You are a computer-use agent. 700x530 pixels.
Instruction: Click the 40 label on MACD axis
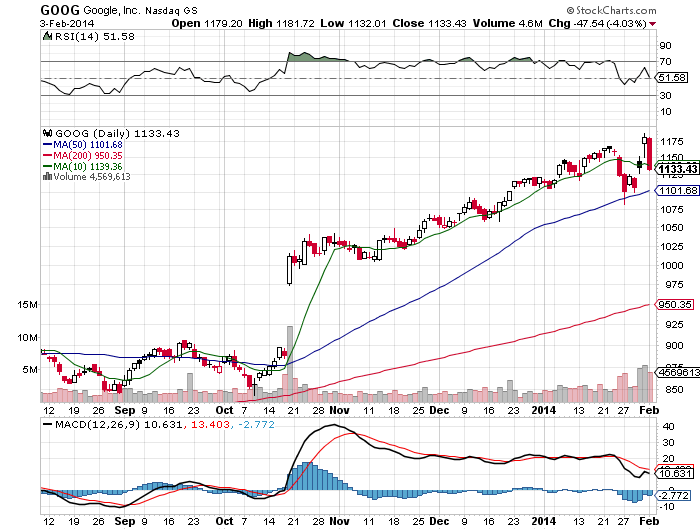[668, 426]
